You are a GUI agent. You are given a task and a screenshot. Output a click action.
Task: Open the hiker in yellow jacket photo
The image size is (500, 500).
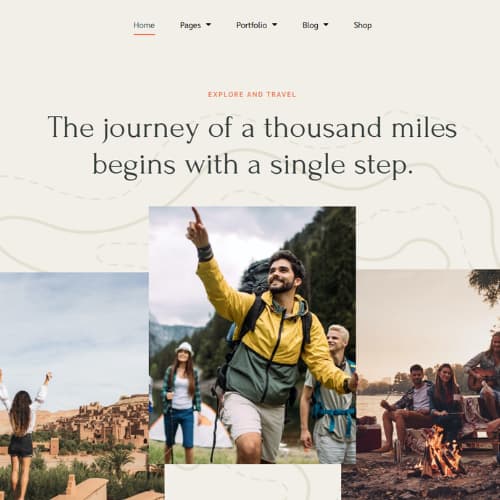coord(252,335)
